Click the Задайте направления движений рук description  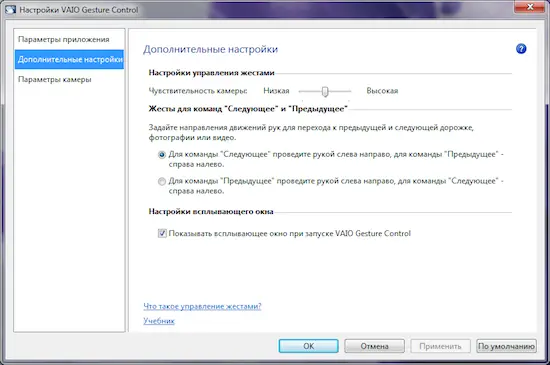311,132
